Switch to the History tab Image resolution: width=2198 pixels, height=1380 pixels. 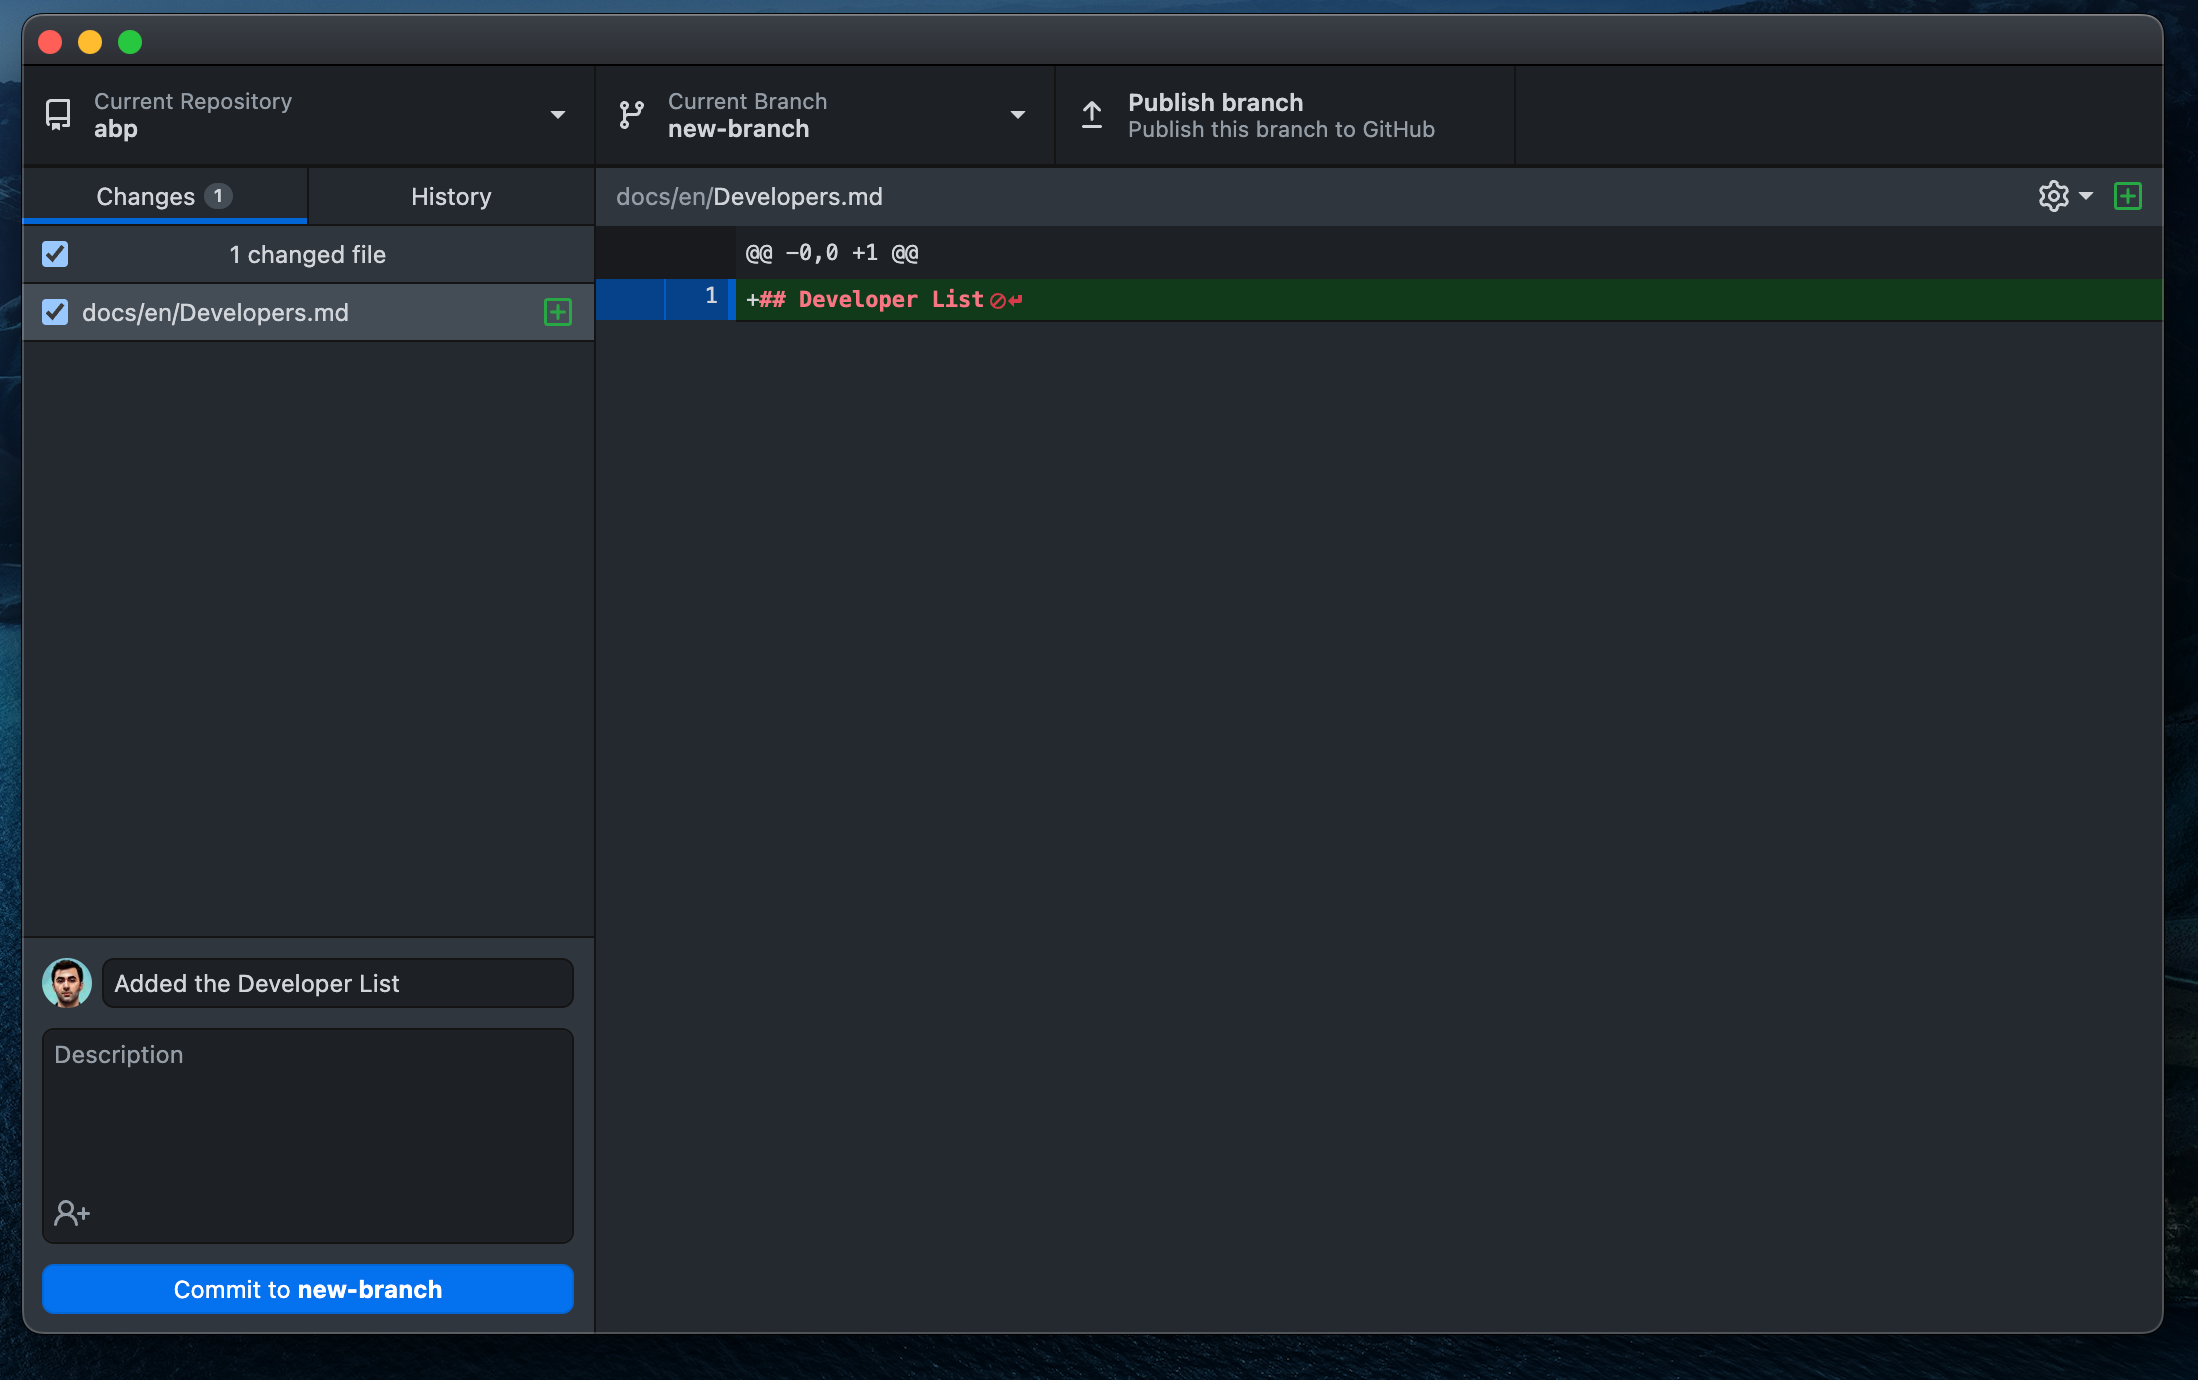451,196
